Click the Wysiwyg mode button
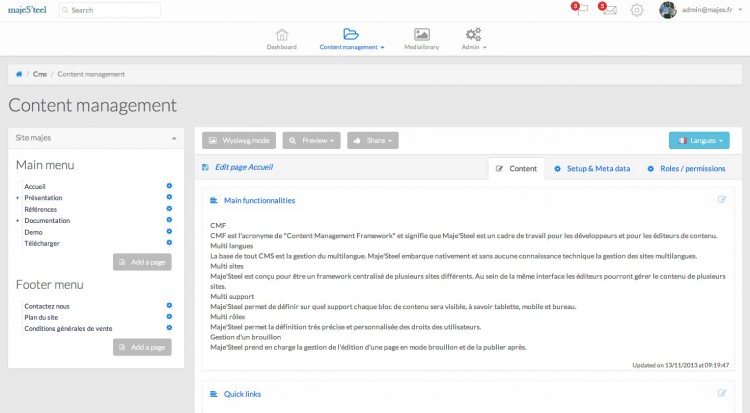Image resolution: width=750 pixels, height=413 pixels. 239,141
